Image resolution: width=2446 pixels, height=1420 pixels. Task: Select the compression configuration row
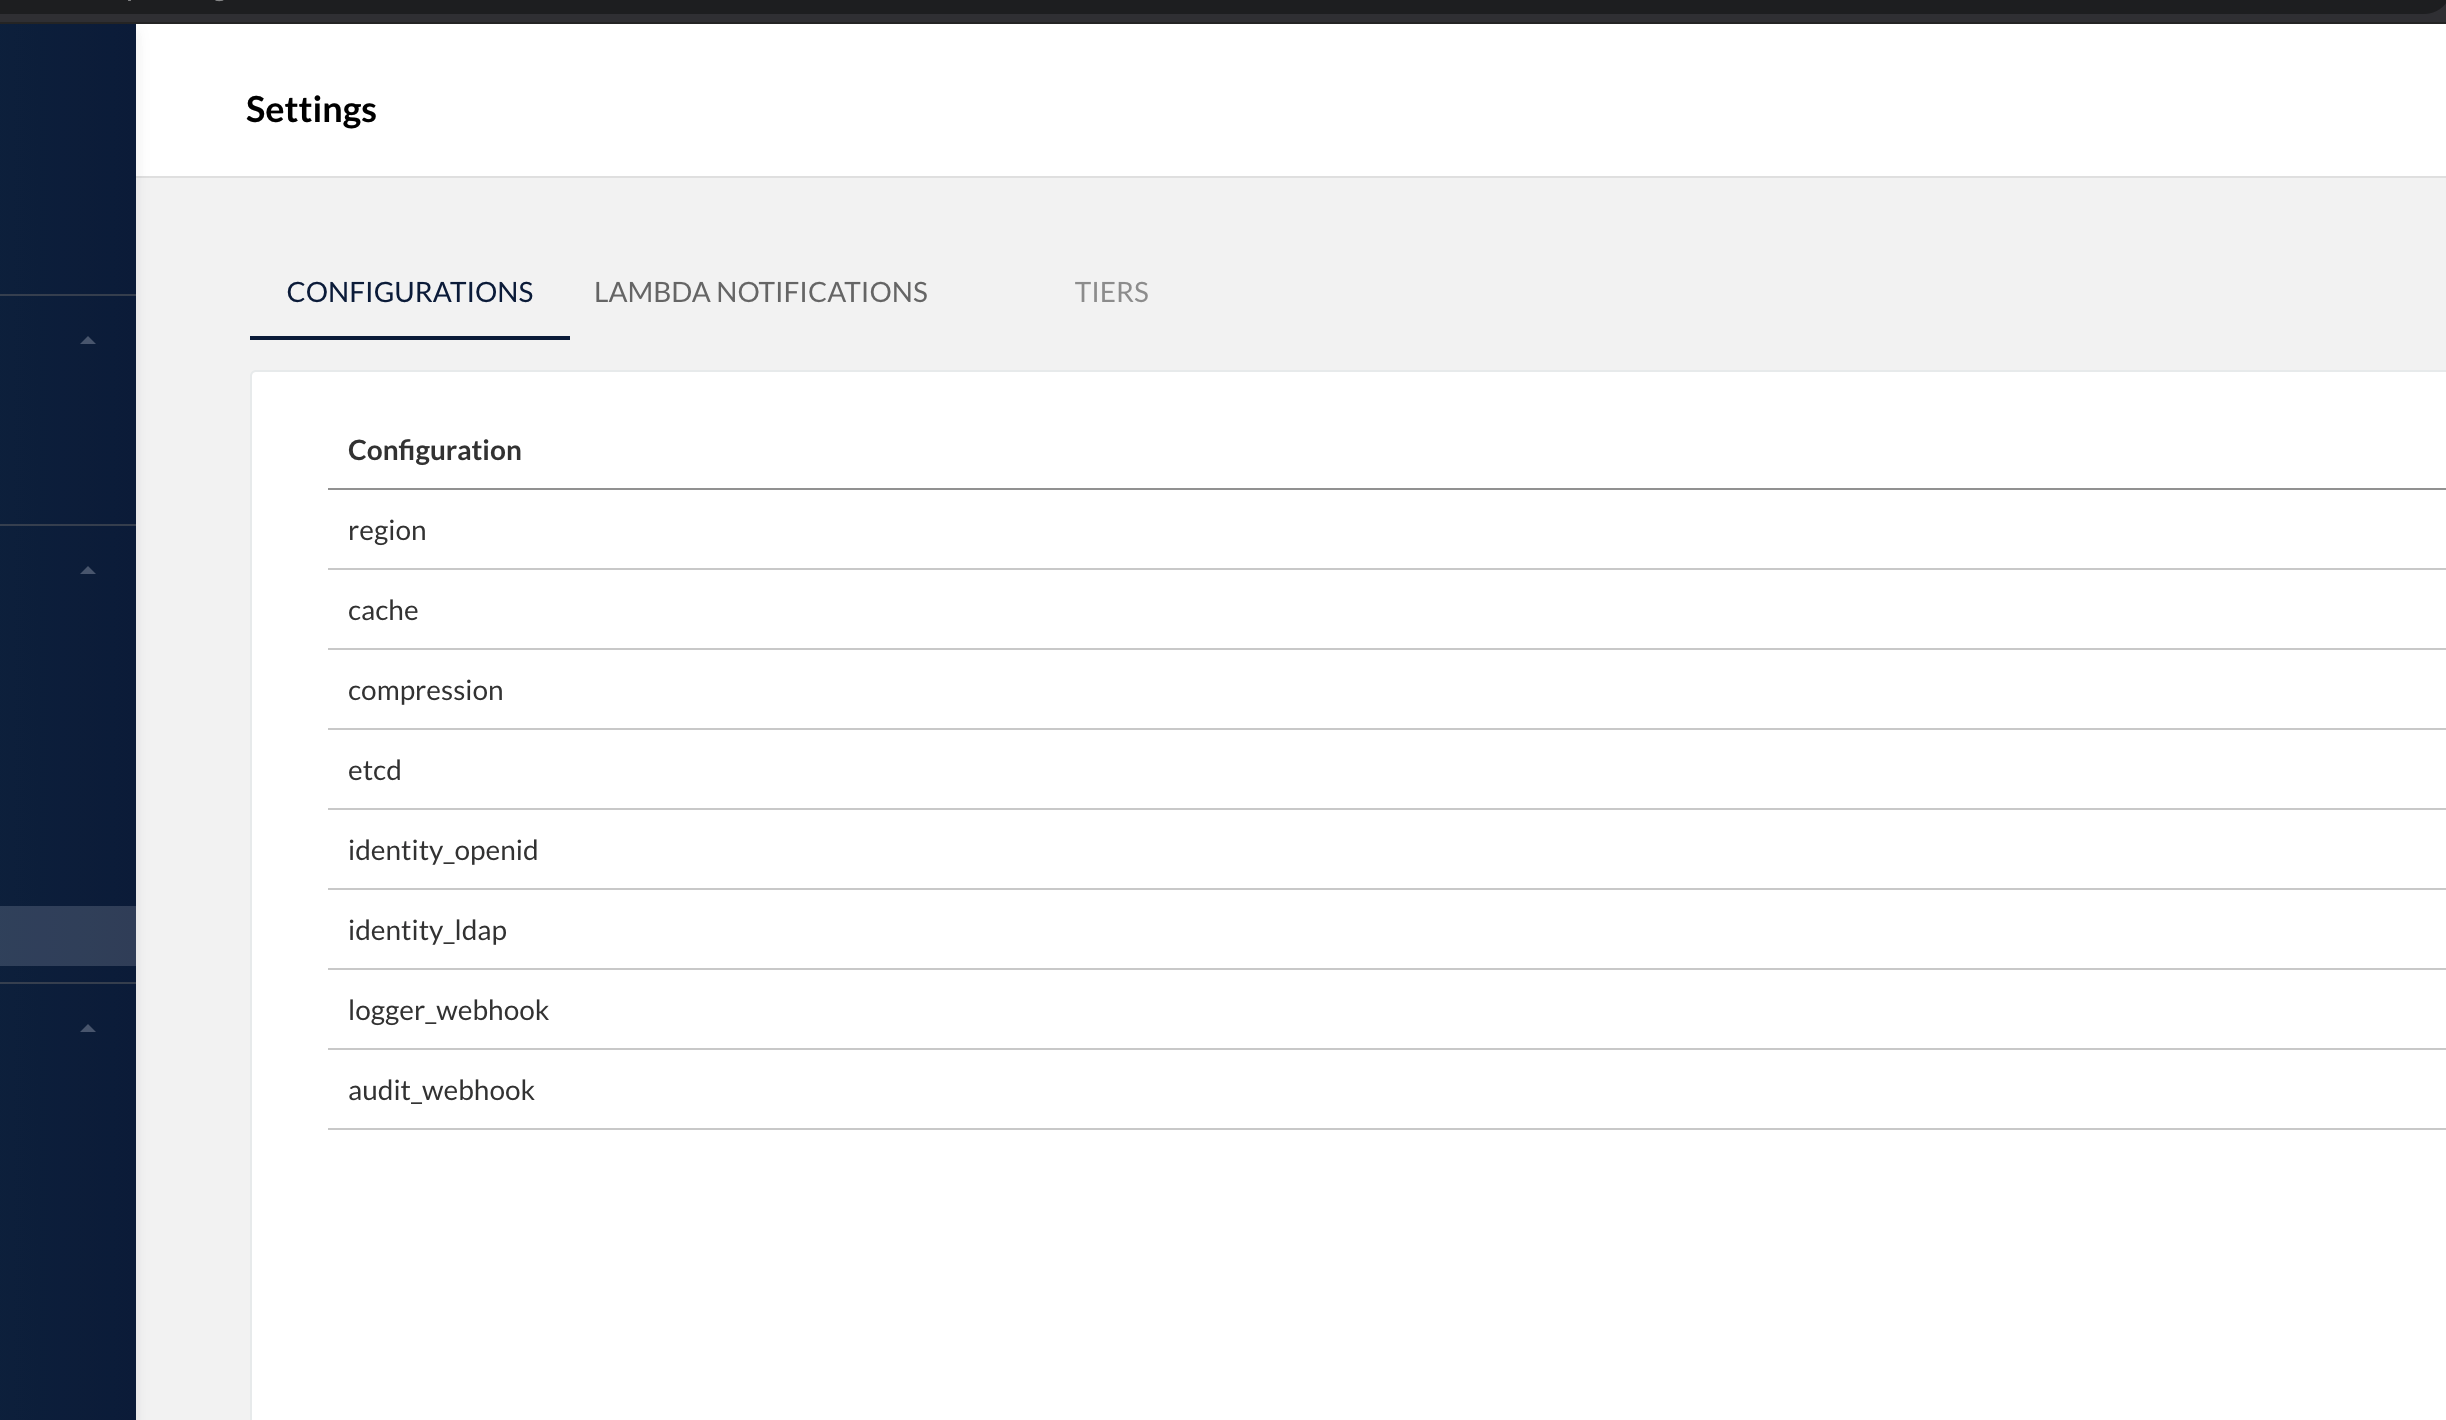pos(425,690)
